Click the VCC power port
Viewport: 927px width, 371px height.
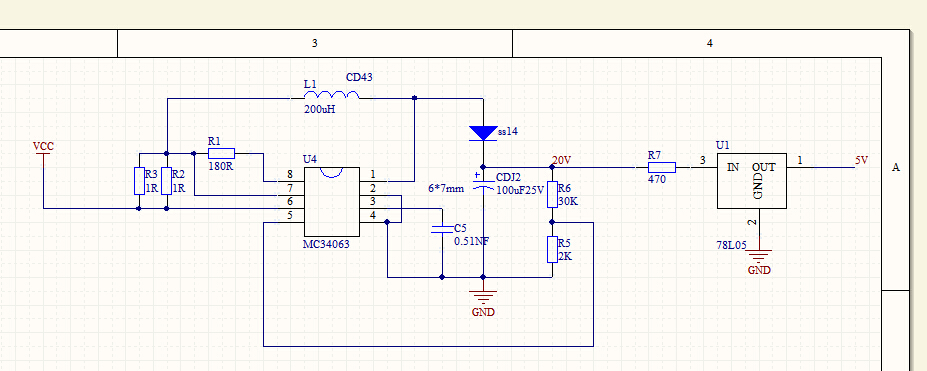(x=43, y=150)
